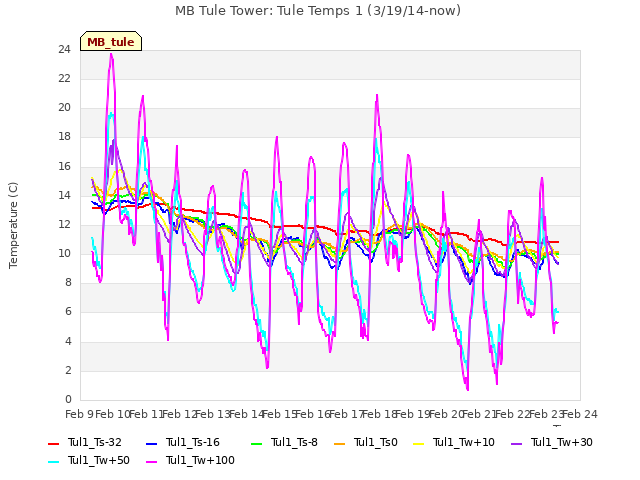Viewport: 640px width, 480px height.
Task: Select the Tul1_Tw+10 legend label
Action: 464,442
